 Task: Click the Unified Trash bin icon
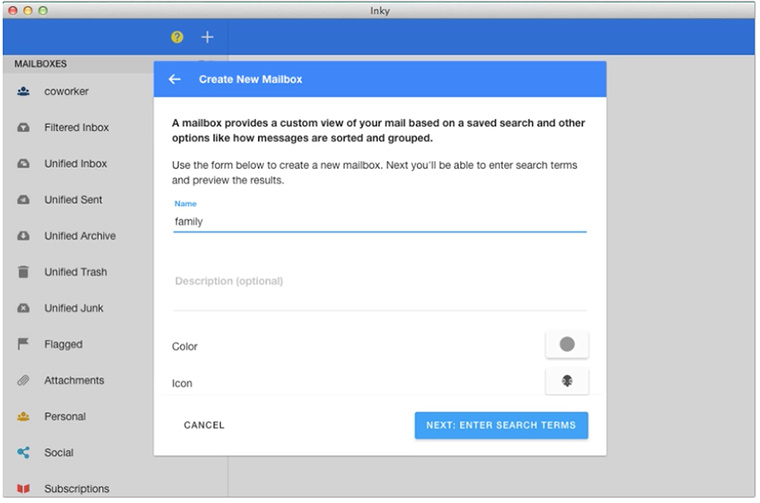[23, 272]
